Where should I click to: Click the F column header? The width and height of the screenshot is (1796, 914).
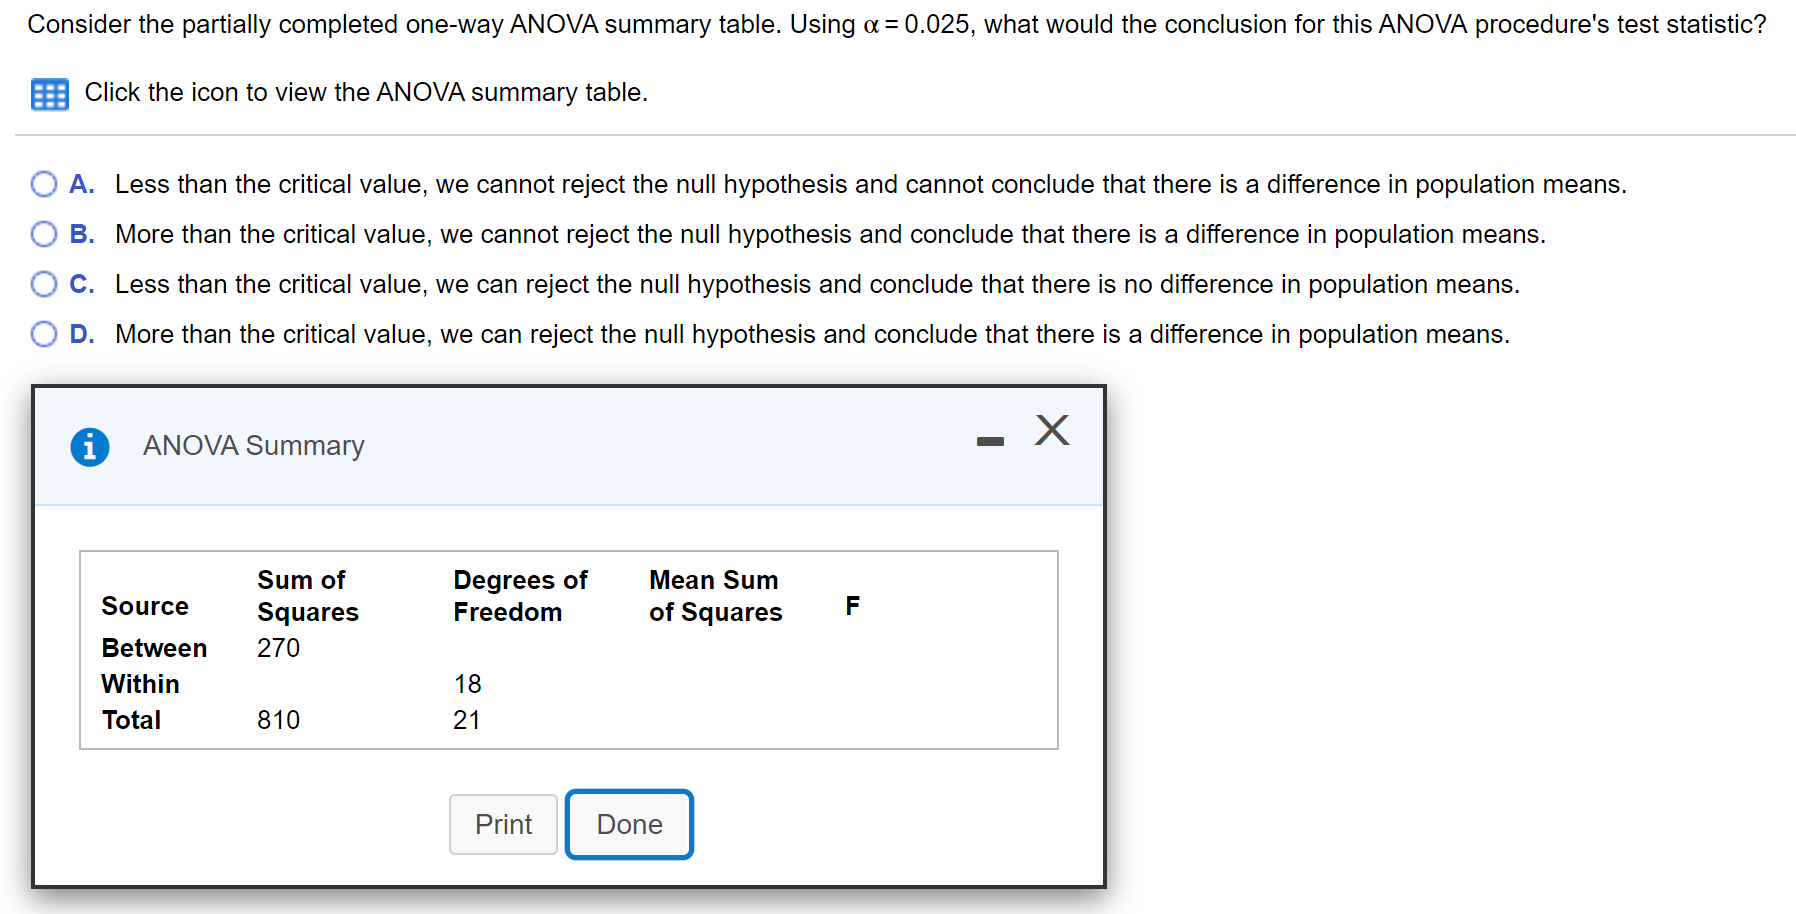[852, 603]
